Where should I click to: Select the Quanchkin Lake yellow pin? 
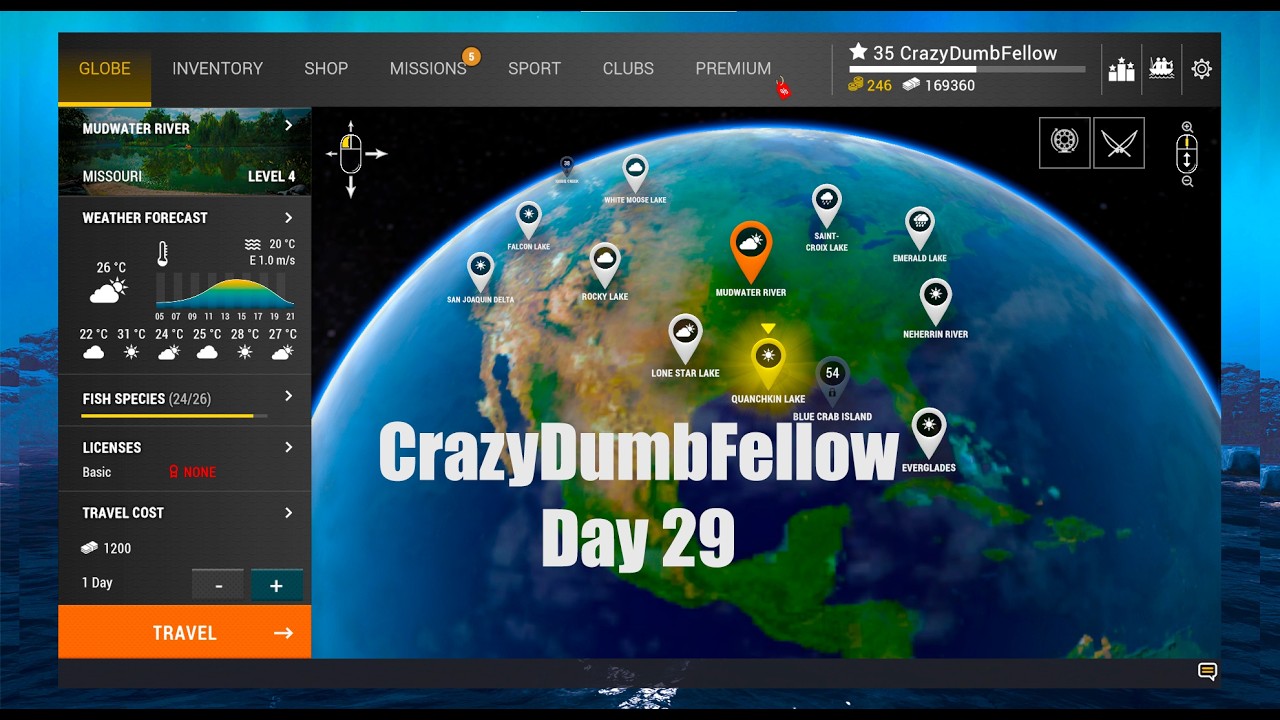tap(768, 362)
